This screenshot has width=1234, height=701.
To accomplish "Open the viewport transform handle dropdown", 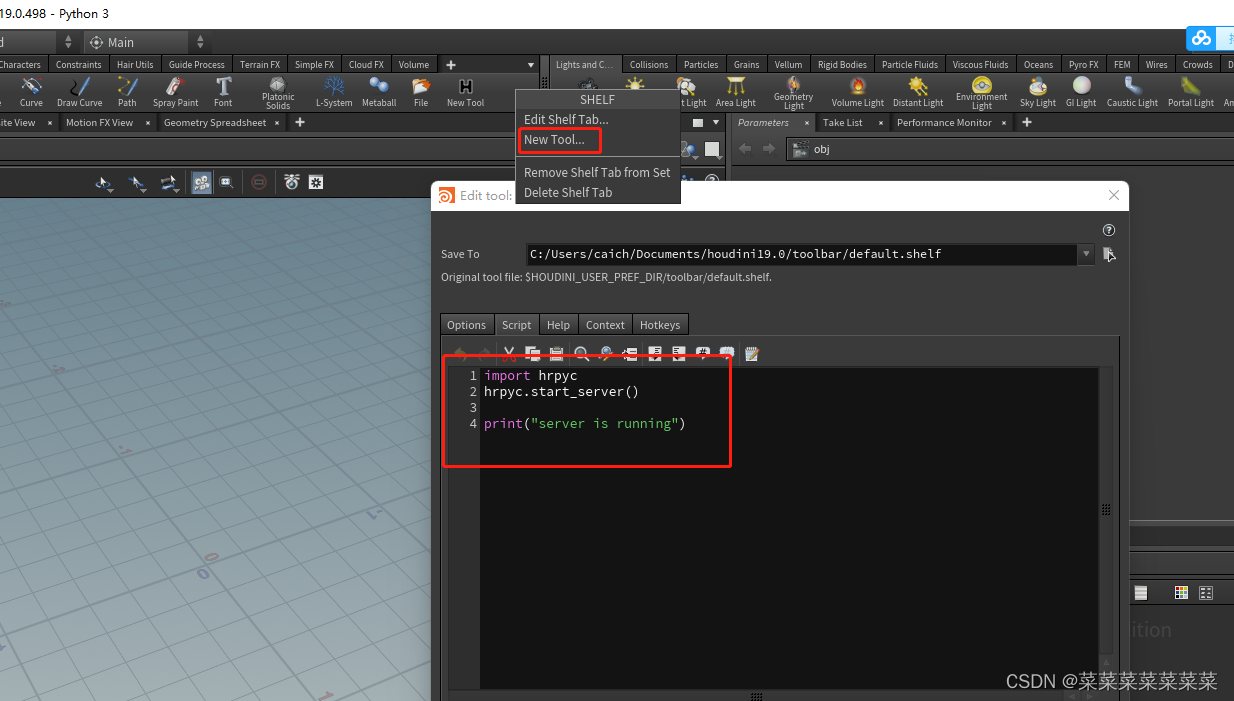I will point(138,182).
